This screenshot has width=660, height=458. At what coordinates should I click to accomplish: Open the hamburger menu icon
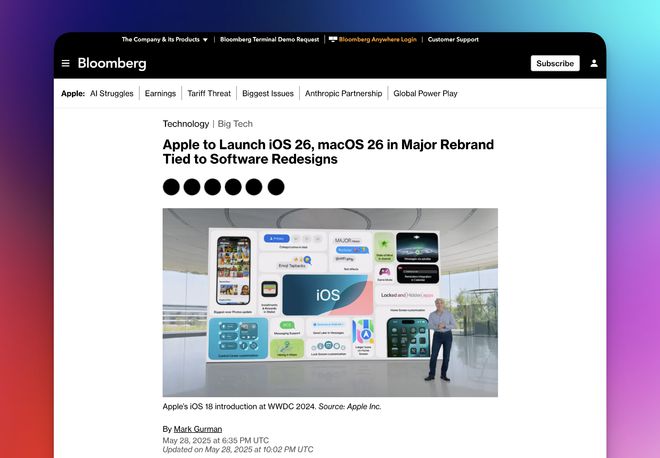(x=66, y=63)
